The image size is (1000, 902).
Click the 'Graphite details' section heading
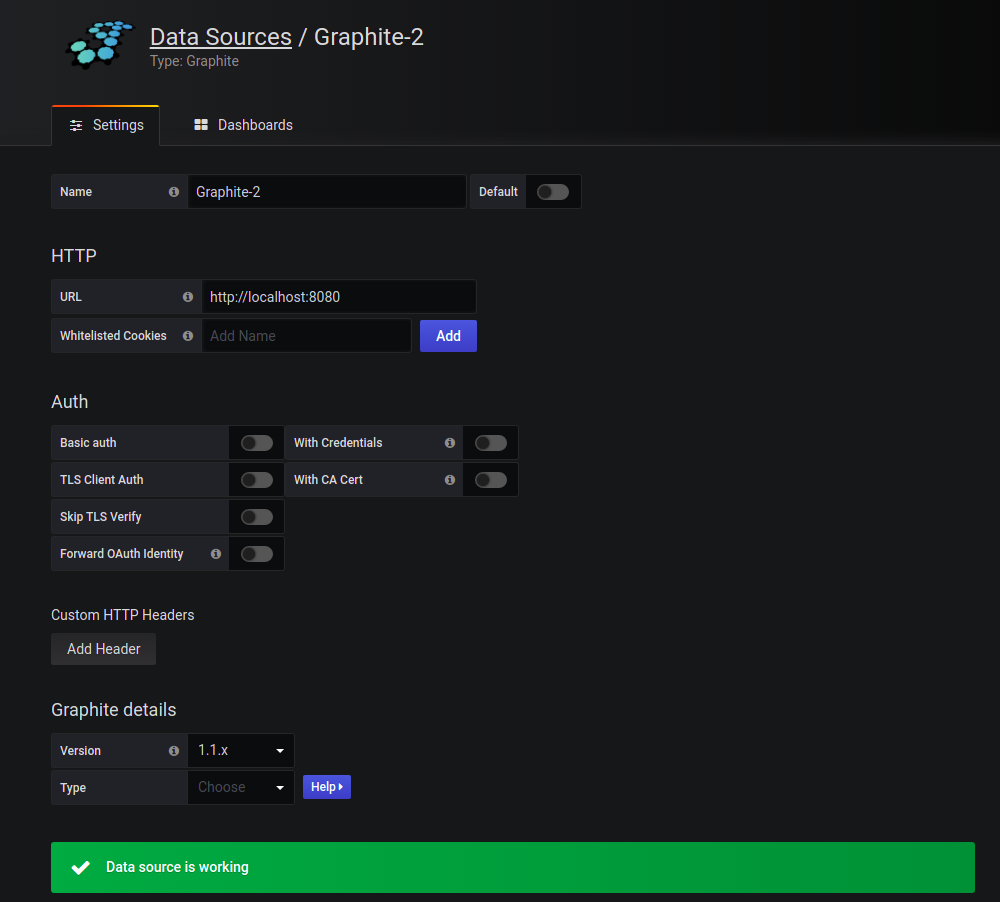click(x=114, y=709)
